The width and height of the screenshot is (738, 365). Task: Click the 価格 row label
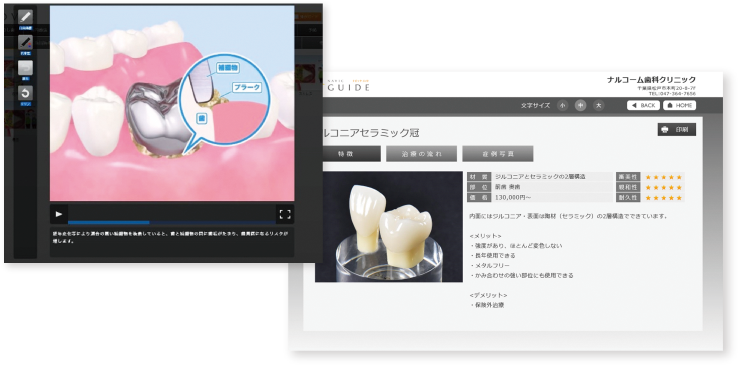[479, 198]
